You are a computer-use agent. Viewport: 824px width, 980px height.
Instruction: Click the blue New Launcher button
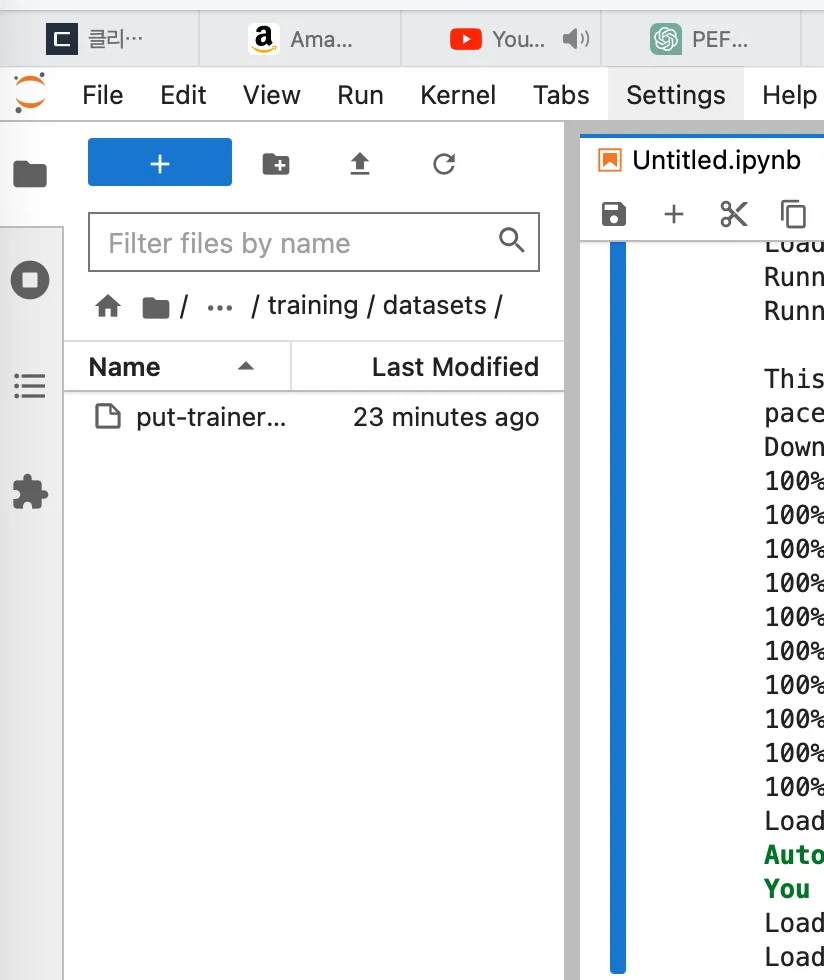[160, 163]
